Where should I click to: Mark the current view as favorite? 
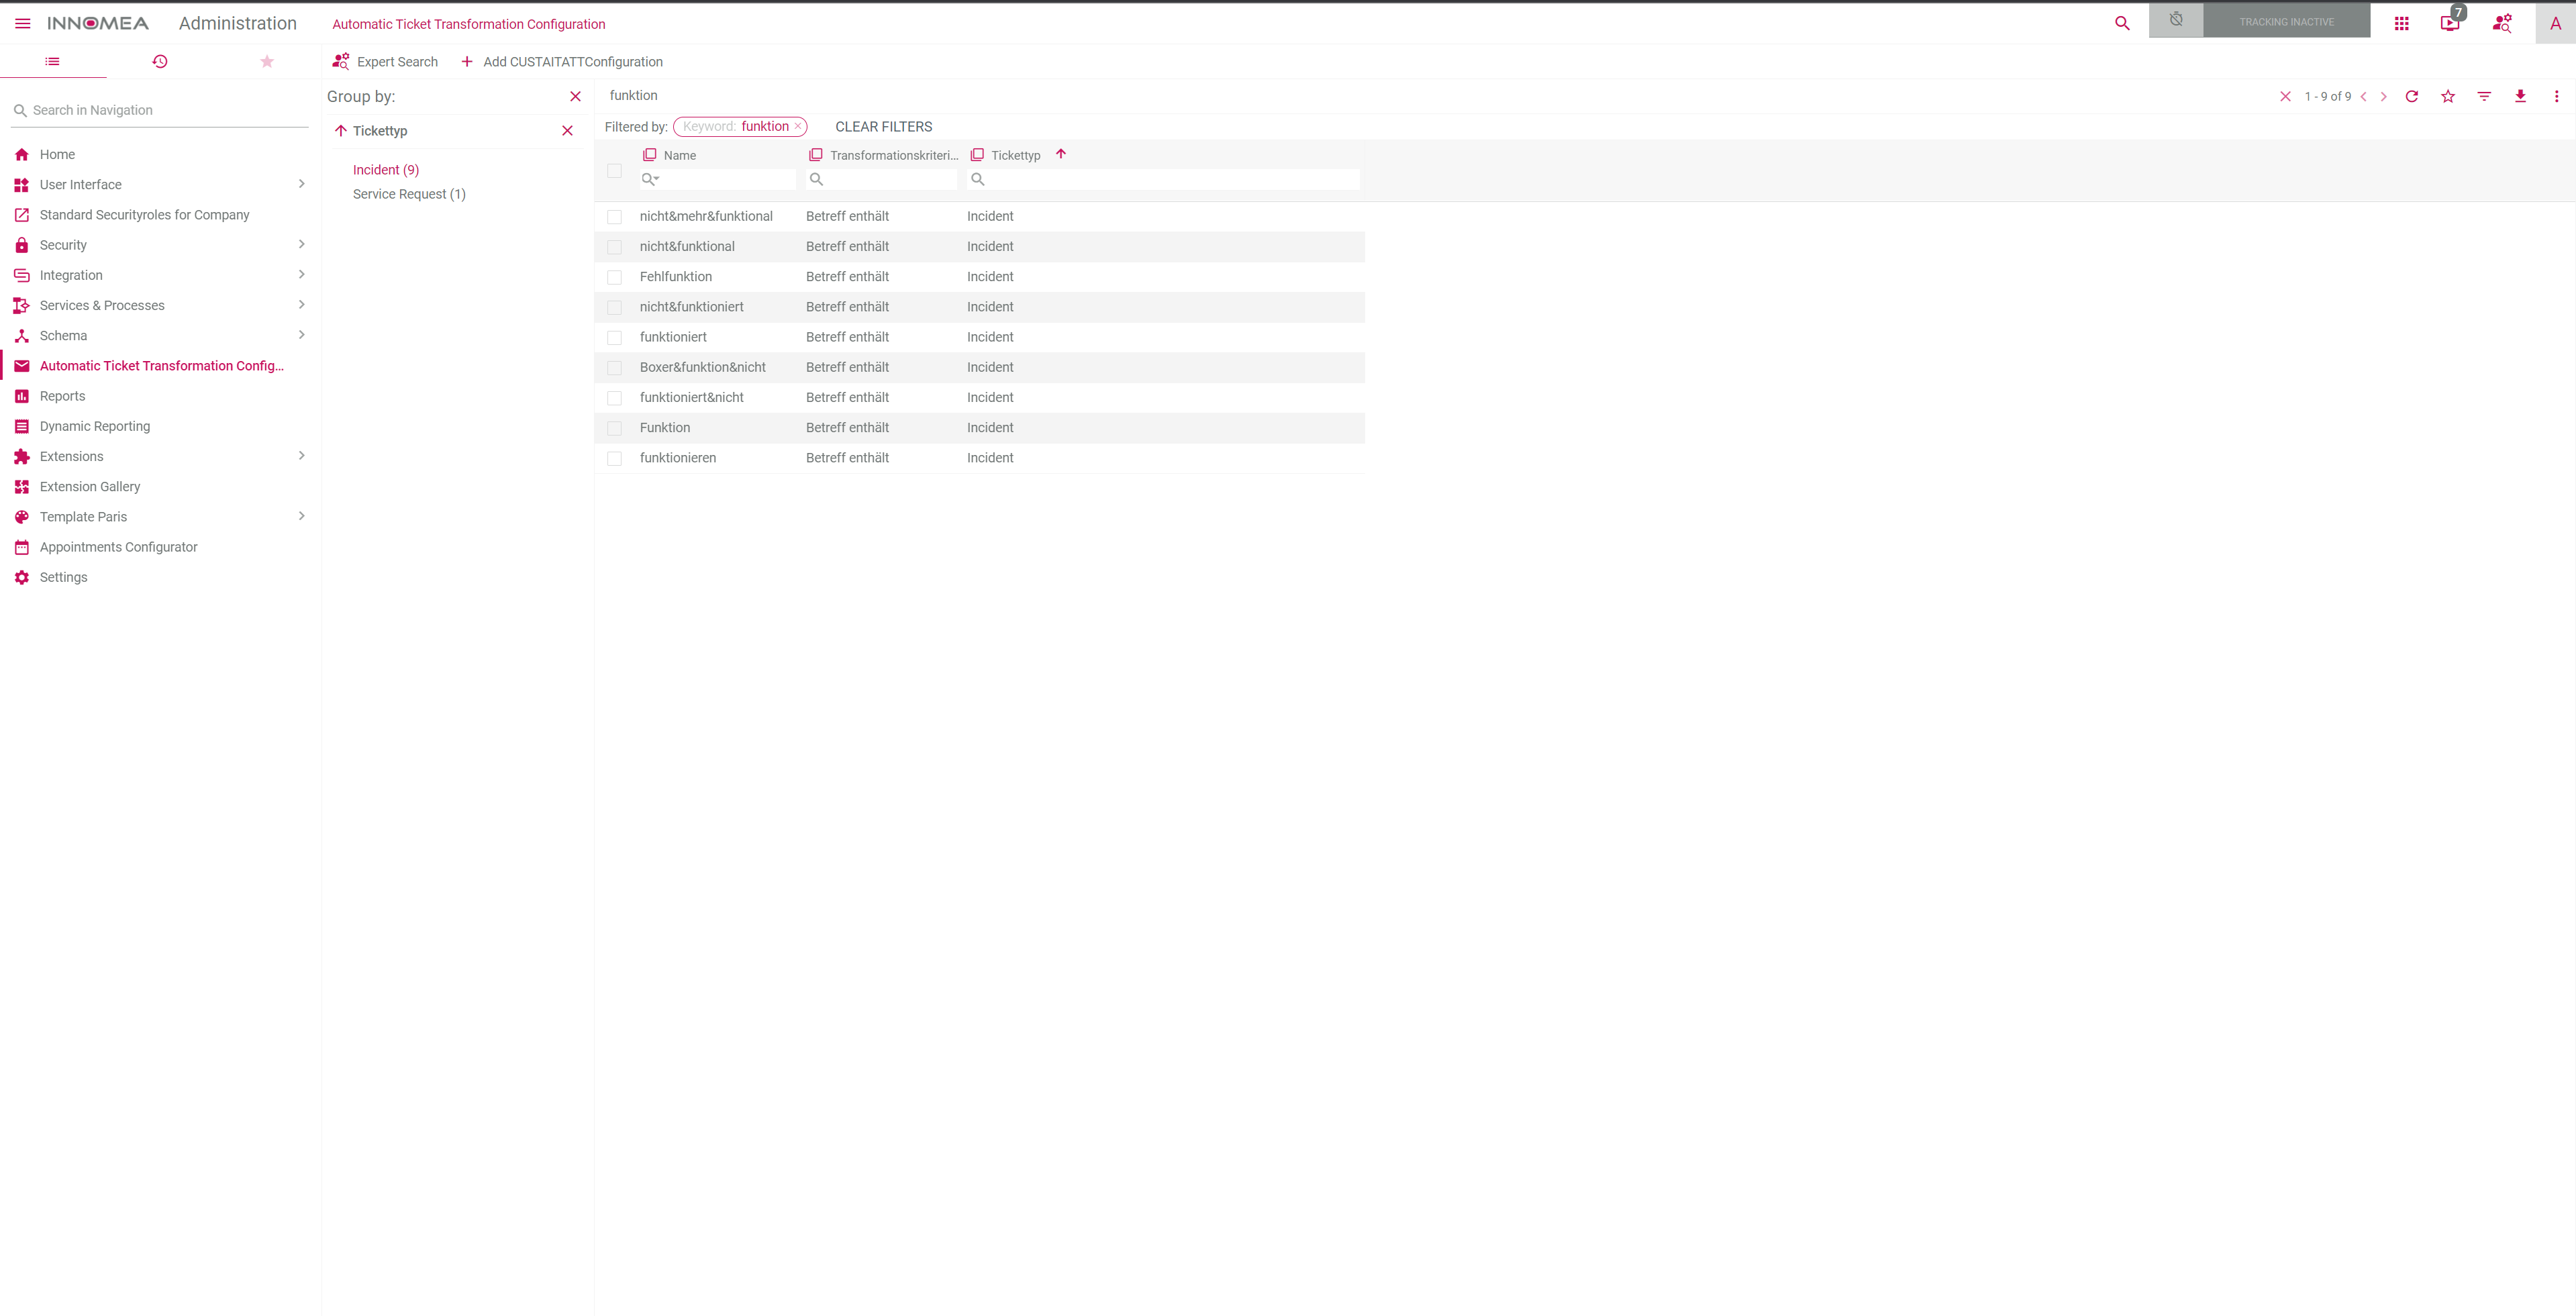(x=2448, y=96)
